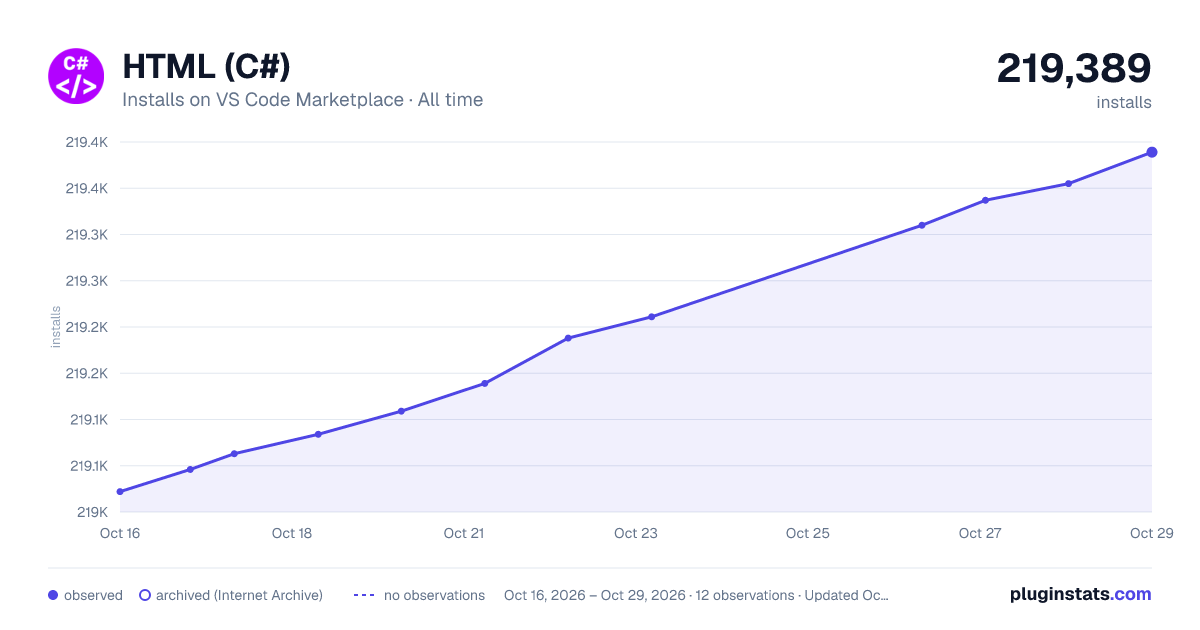Click the 'Oct 23' x-axis label
Viewport: 1200px width, 630px height.
click(x=636, y=533)
